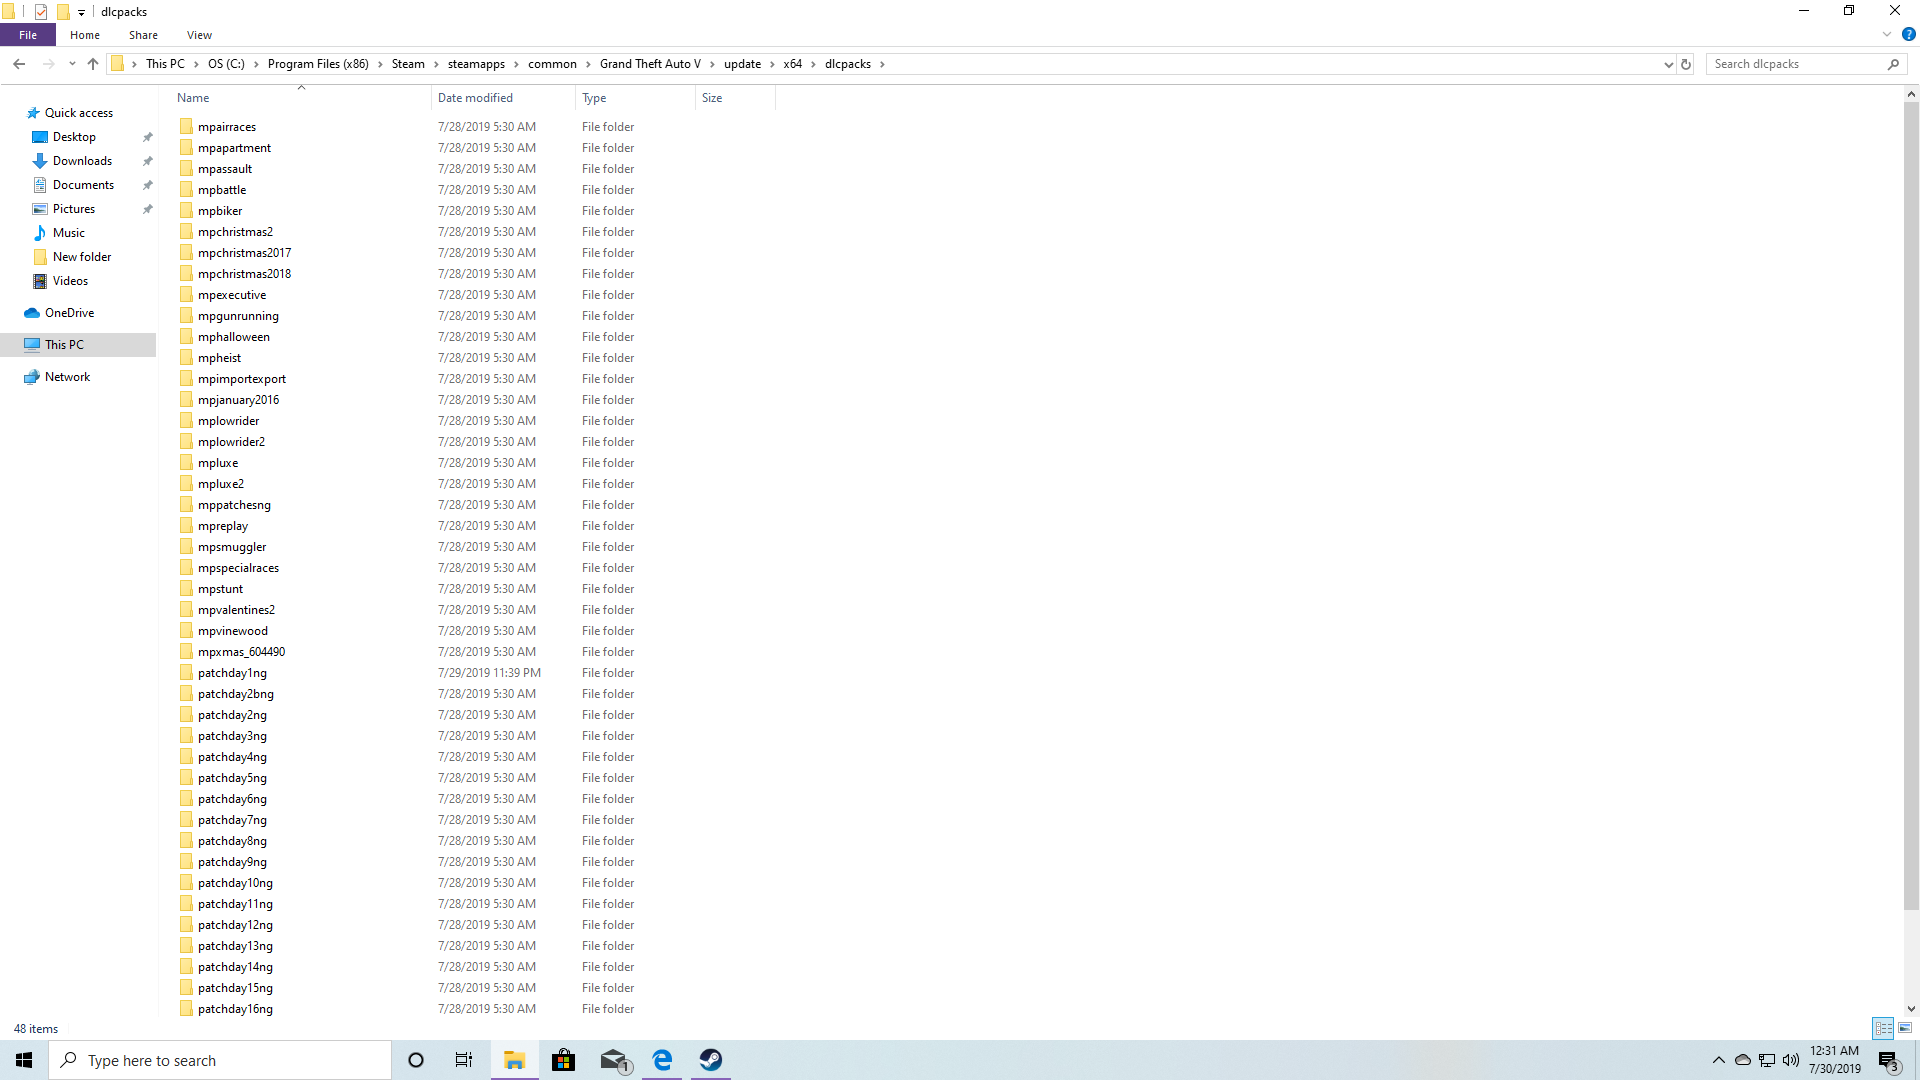Viewport: 1920px width, 1080px height.
Task: Expand the ribbon with the chevron
Action: (x=1886, y=34)
